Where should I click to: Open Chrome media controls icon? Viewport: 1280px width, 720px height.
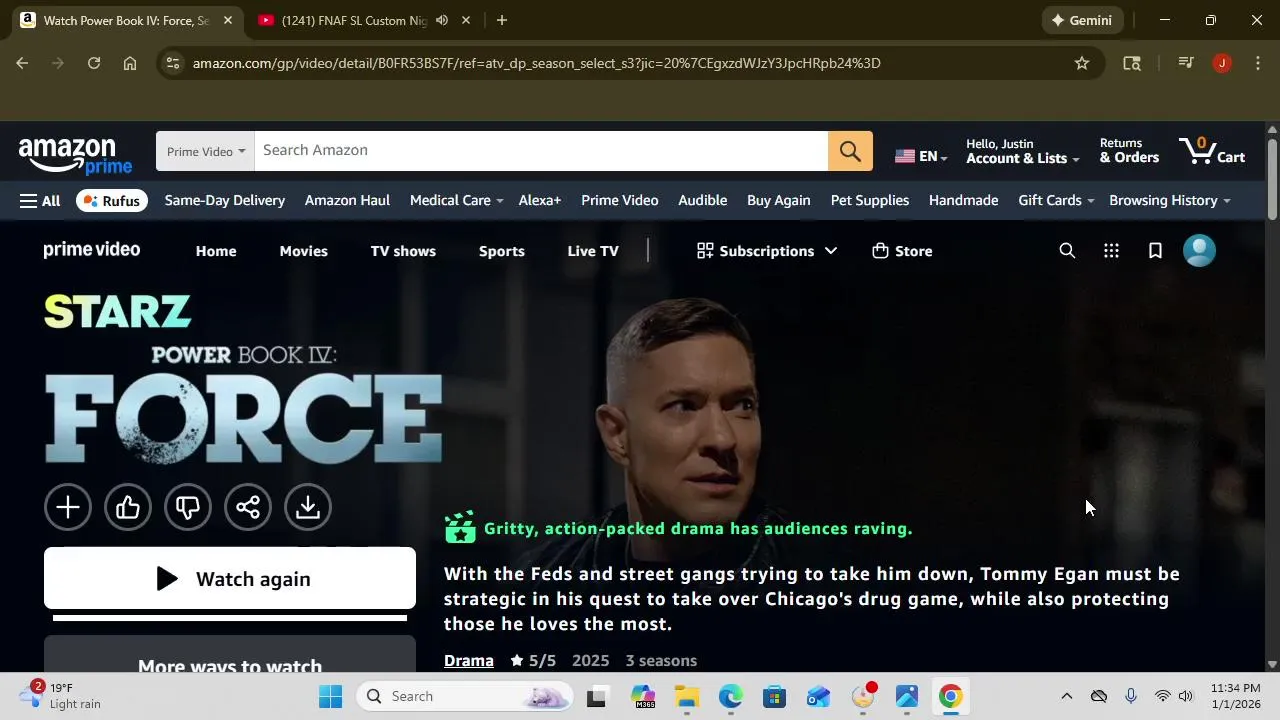pos(1186,63)
